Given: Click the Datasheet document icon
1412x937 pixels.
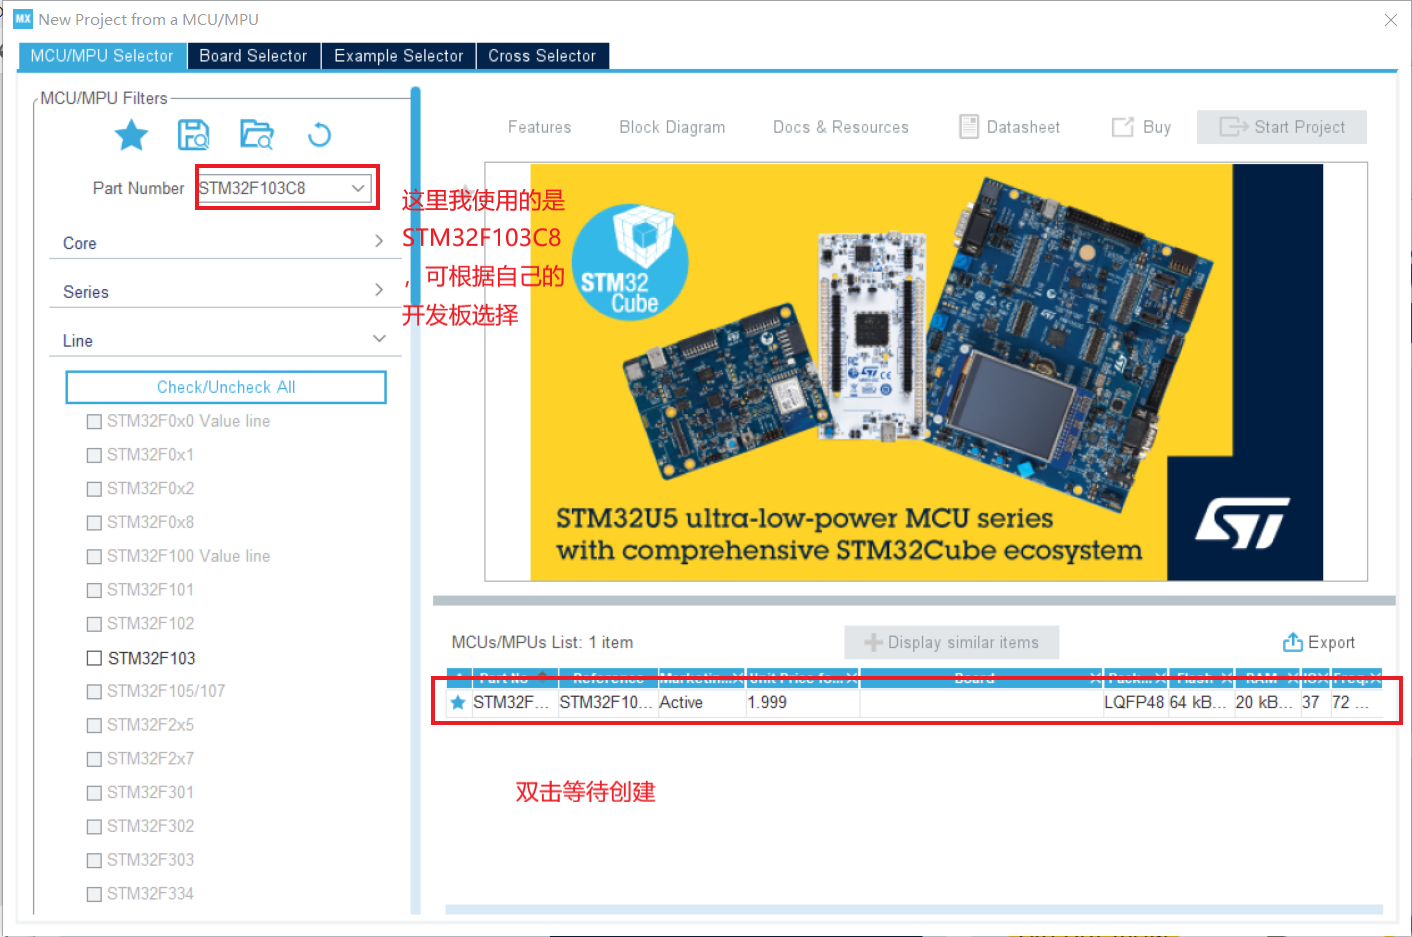Looking at the screenshot, I should tap(969, 127).
